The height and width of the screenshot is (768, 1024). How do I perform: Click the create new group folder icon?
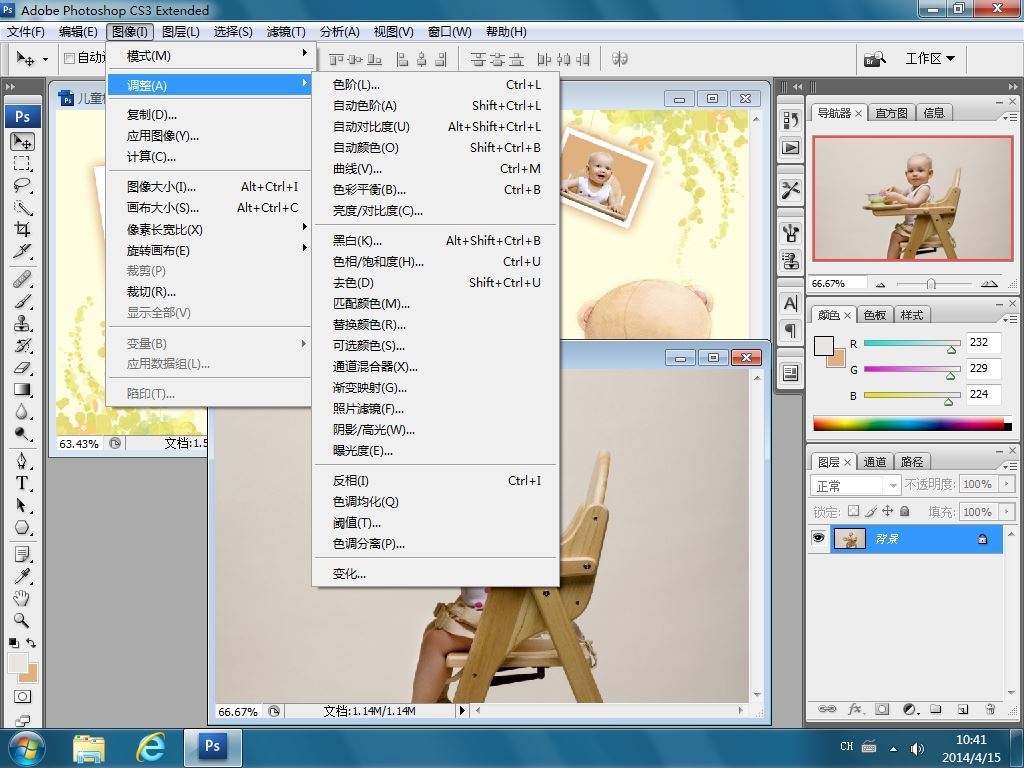(936, 709)
